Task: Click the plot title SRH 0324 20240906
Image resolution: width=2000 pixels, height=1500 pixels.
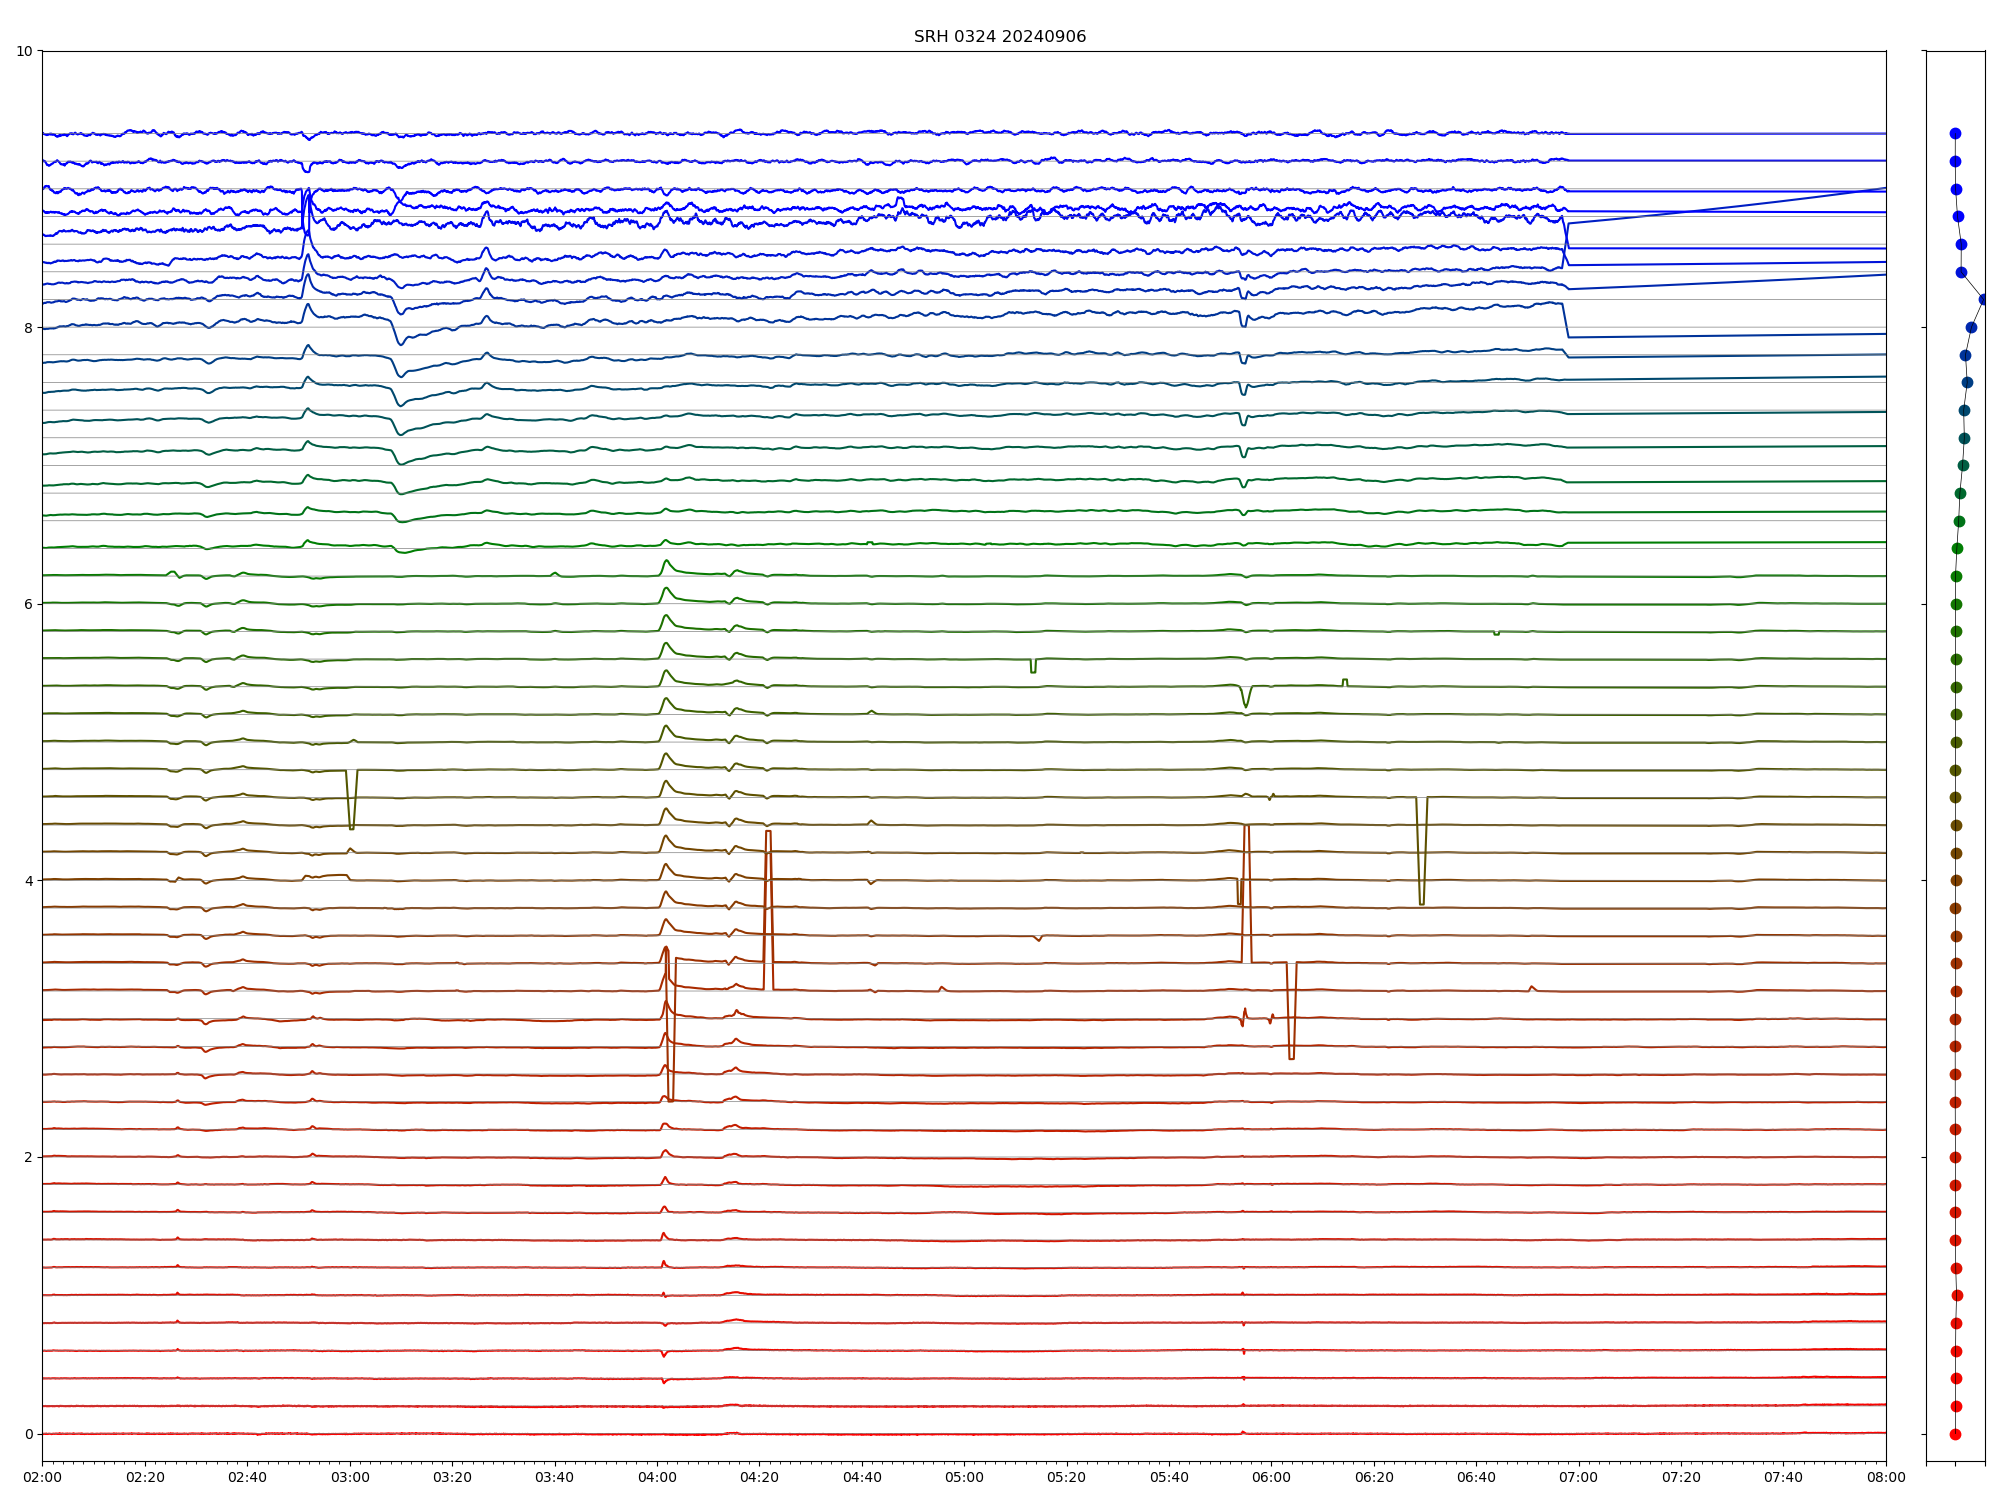Action: click(999, 37)
